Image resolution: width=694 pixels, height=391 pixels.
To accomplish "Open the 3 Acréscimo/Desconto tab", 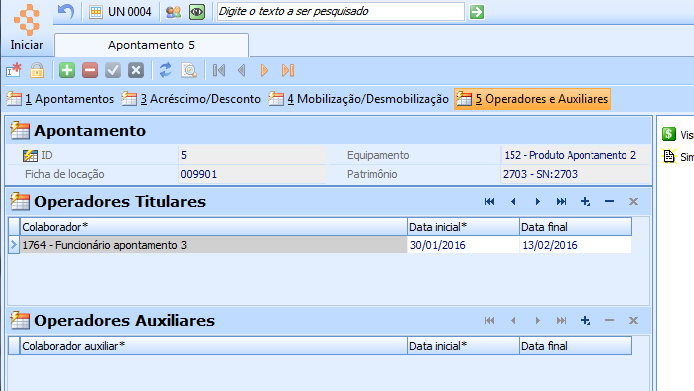I will click(191, 99).
